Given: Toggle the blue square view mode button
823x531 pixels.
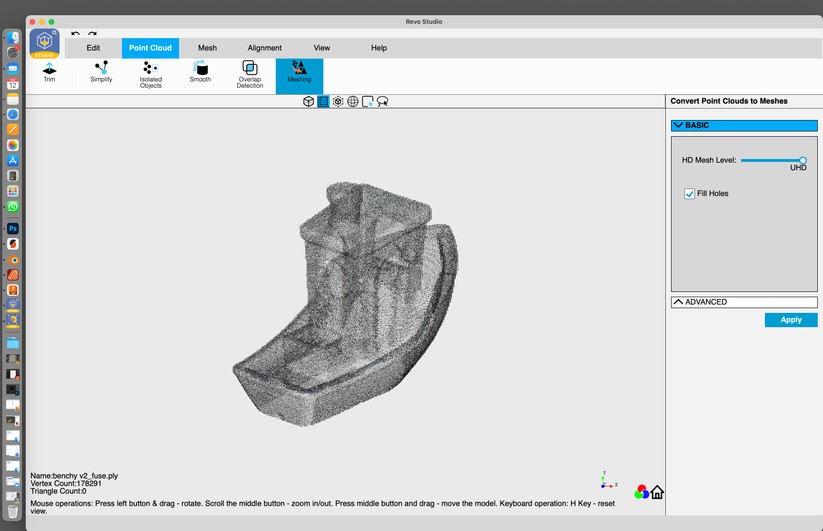Looking at the screenshot, I should tap(323, 102).
